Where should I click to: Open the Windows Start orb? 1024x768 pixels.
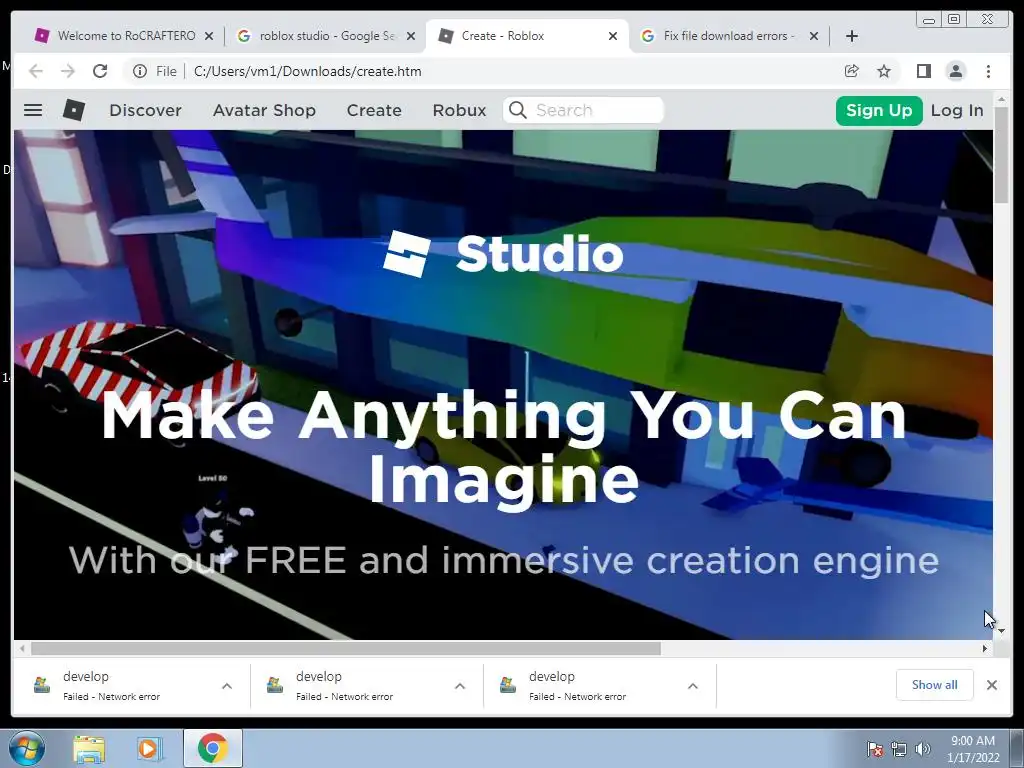pyautogui.click(x=26, y=748)
